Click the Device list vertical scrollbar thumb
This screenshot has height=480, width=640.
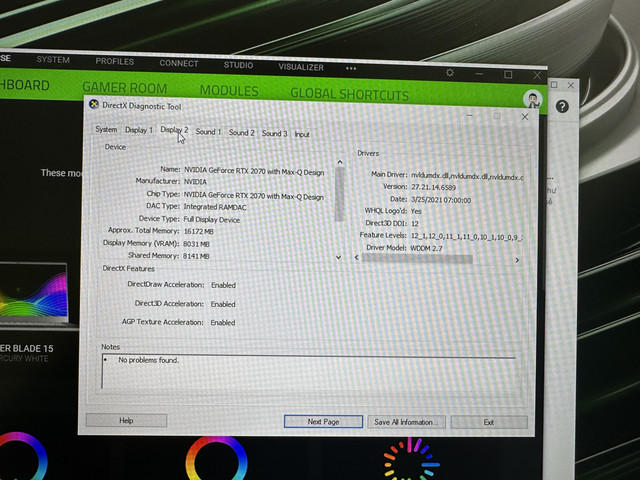[x=339, y=194]
